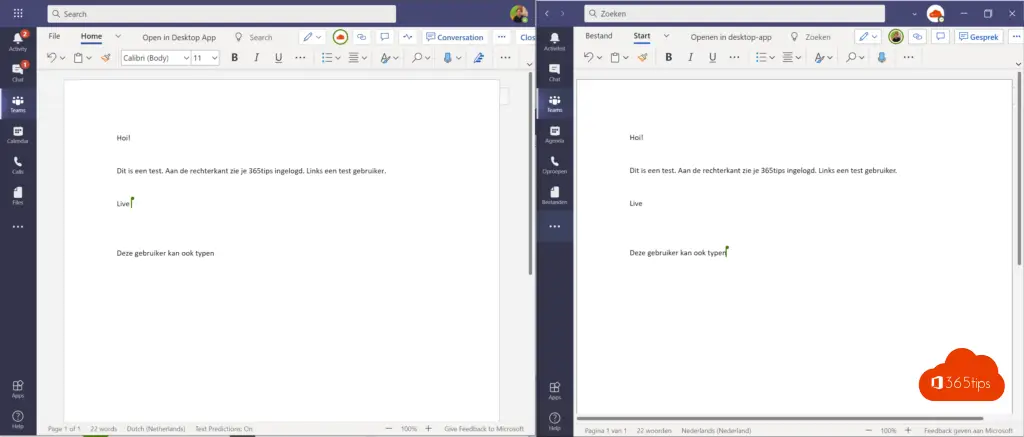Click Give Feedback to Microsoft link
Screen dimensions: 1024x437
point(484,429)
